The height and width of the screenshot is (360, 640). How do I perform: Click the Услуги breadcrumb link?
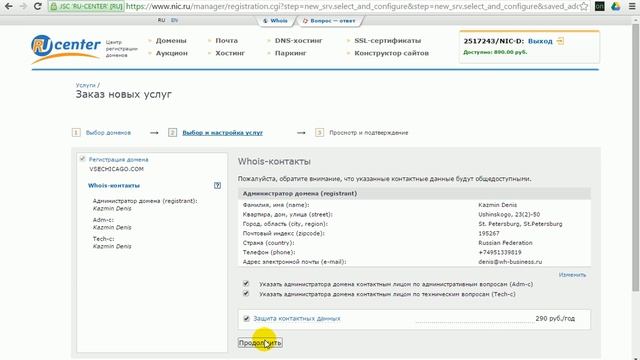point(85,85)
